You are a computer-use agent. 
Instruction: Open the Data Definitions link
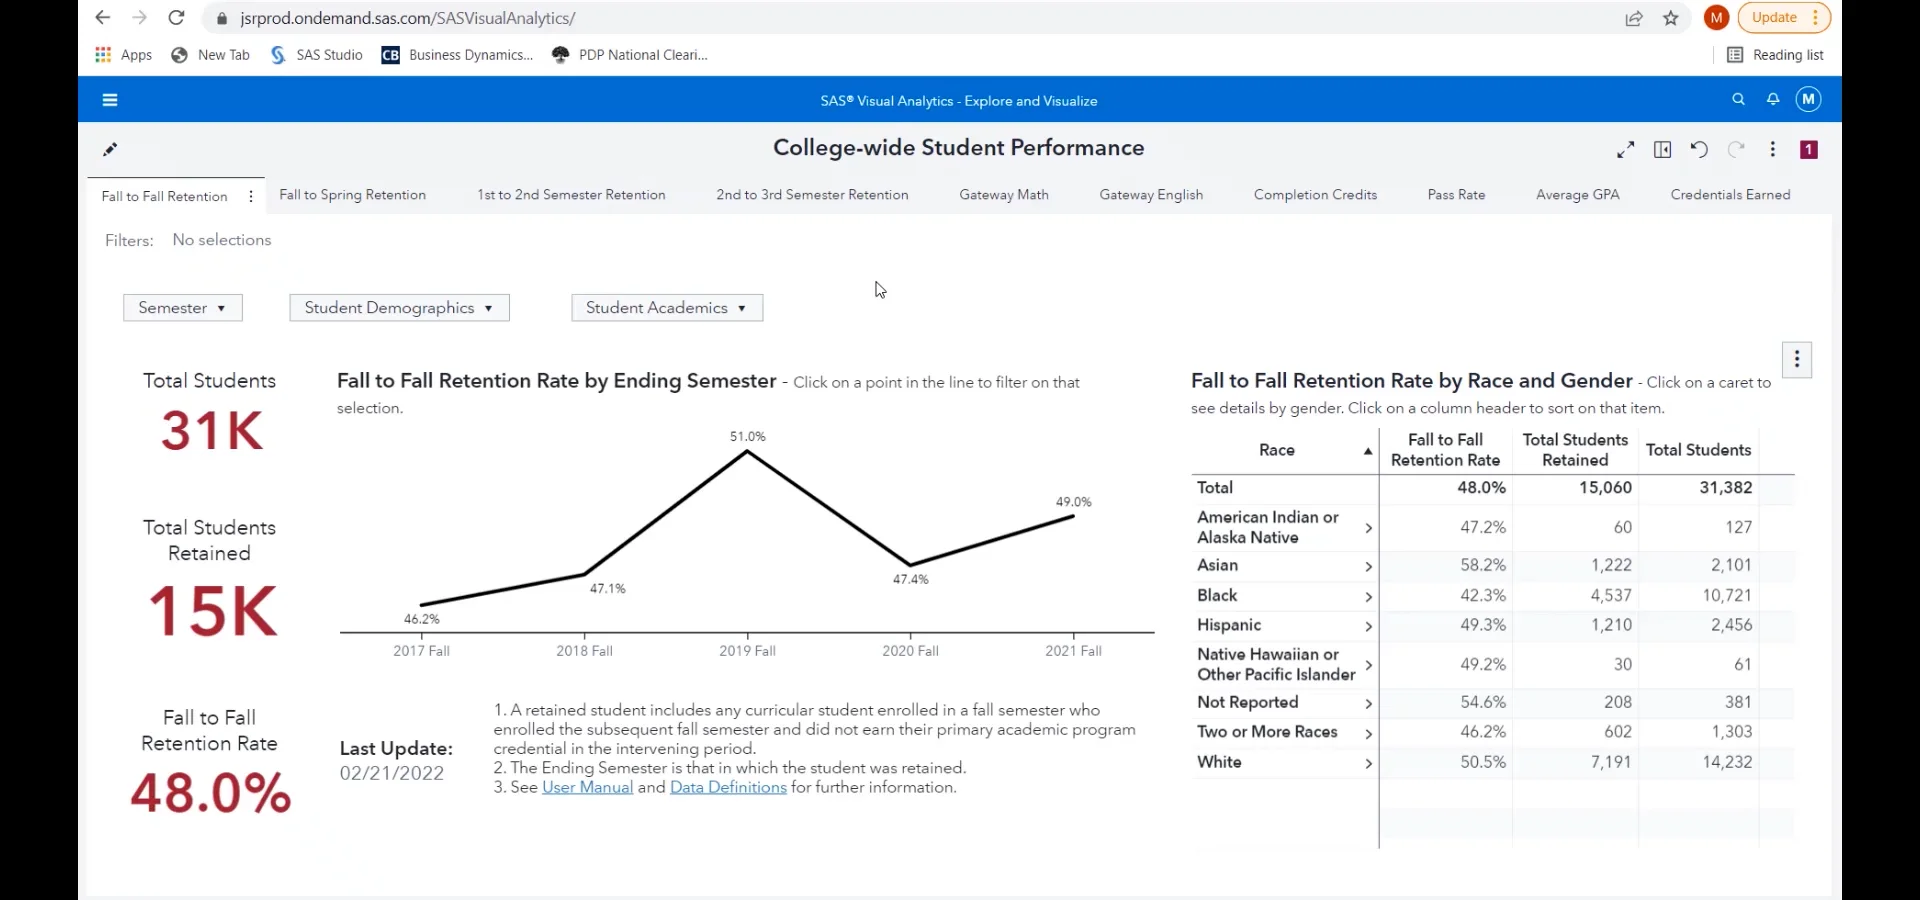point(728,788)
